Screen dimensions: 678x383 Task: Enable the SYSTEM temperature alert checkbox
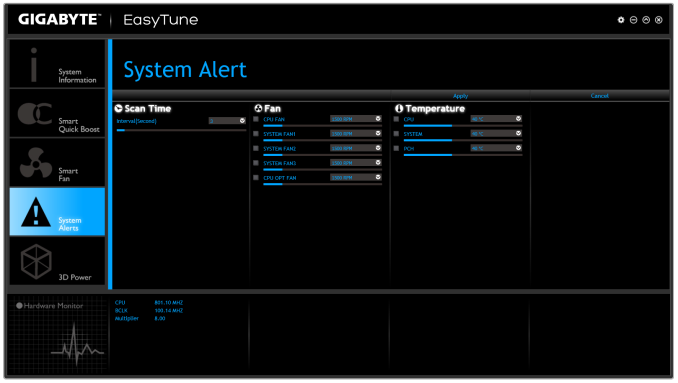click(396, 134)
